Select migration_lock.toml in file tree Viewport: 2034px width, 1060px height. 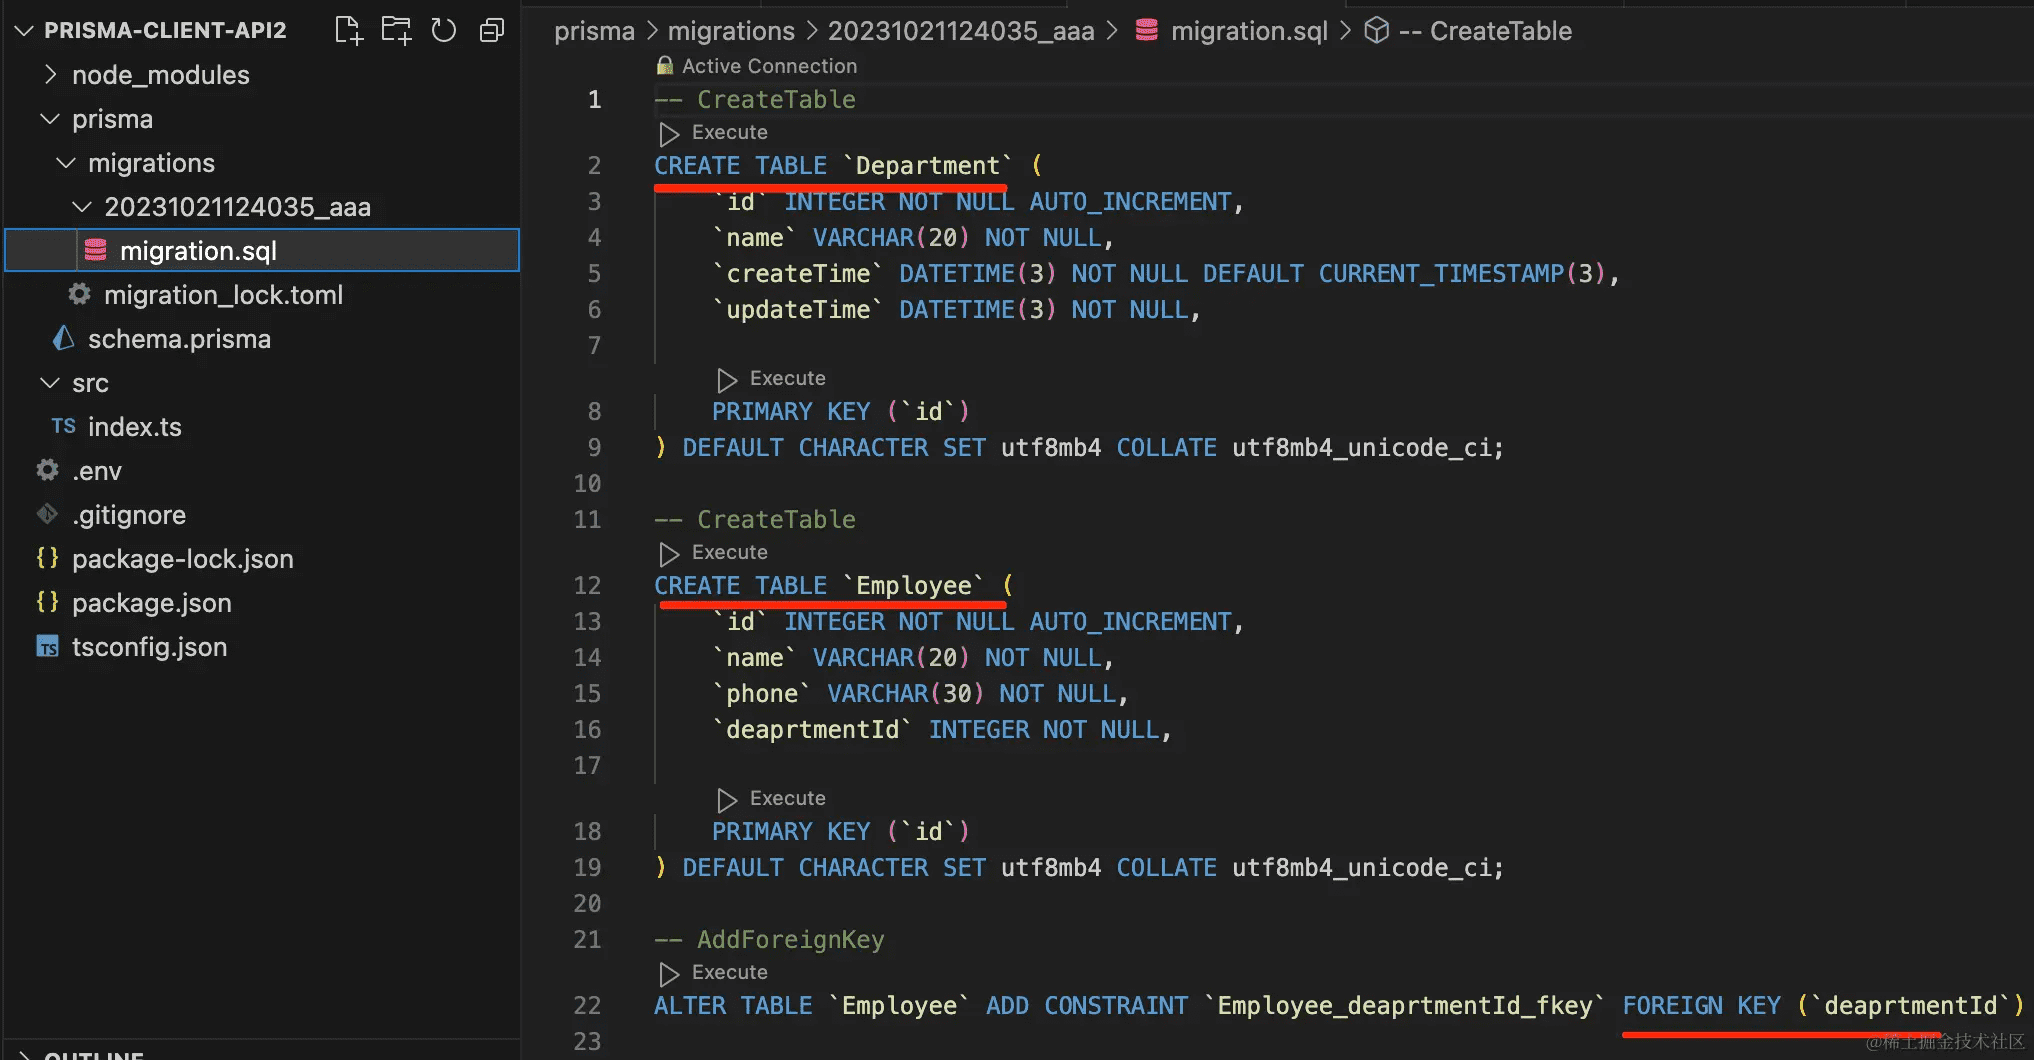(x=223, y=295)
